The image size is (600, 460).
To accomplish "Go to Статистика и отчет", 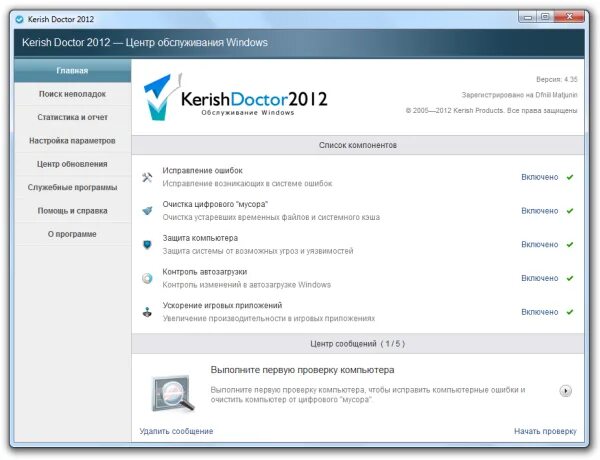I will (72, 117).
